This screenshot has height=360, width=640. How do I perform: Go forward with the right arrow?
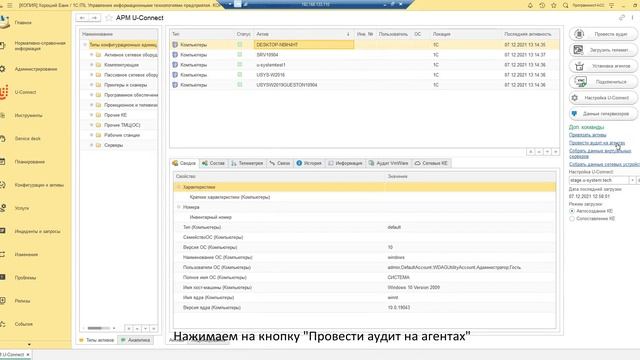[95, 18]
